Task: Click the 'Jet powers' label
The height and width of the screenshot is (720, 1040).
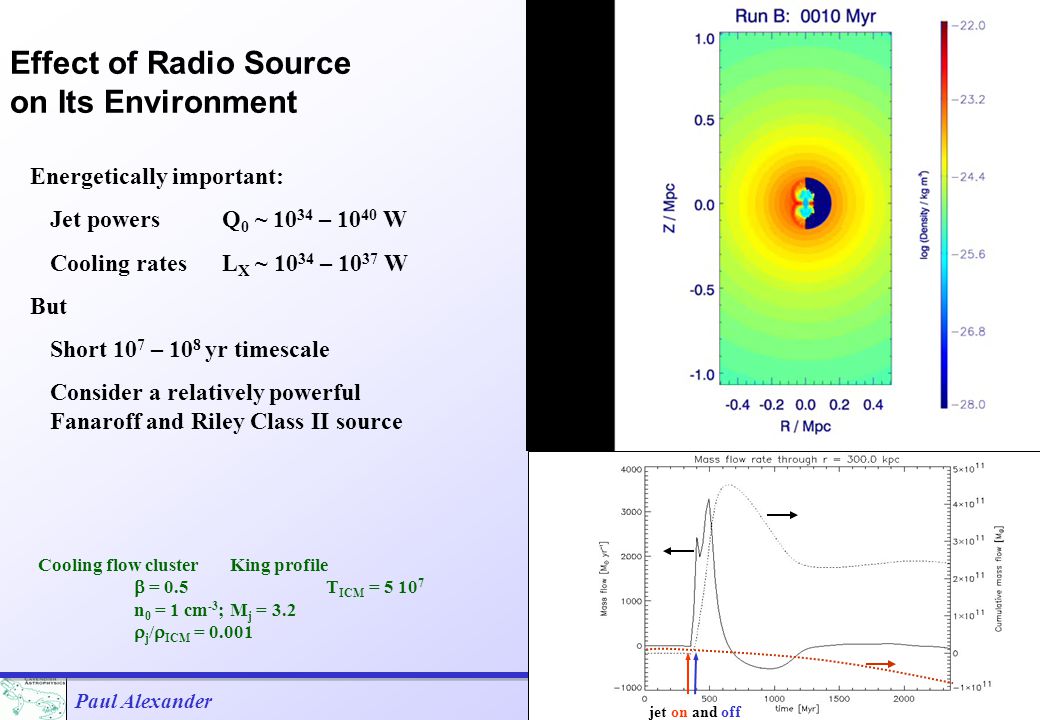Action: point(105,219)
